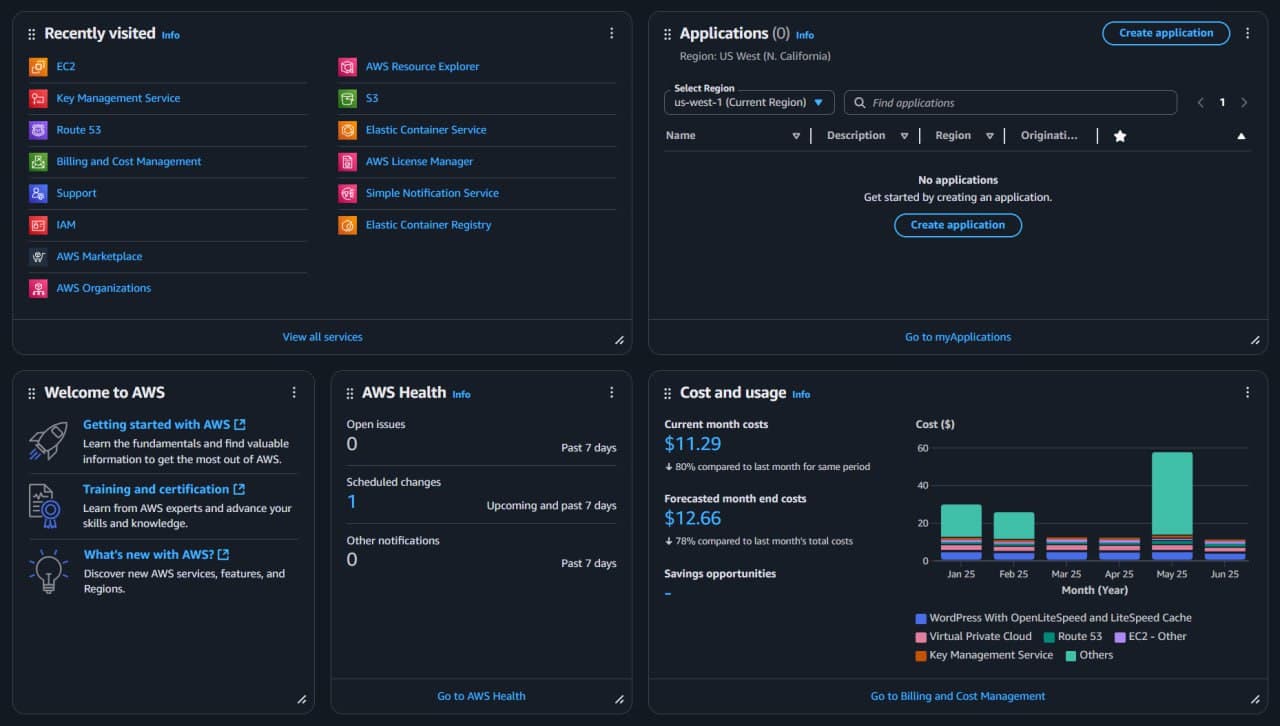Open Cost and usage widget options menu
The image size is (1280, 726).
coord(1247,393)
